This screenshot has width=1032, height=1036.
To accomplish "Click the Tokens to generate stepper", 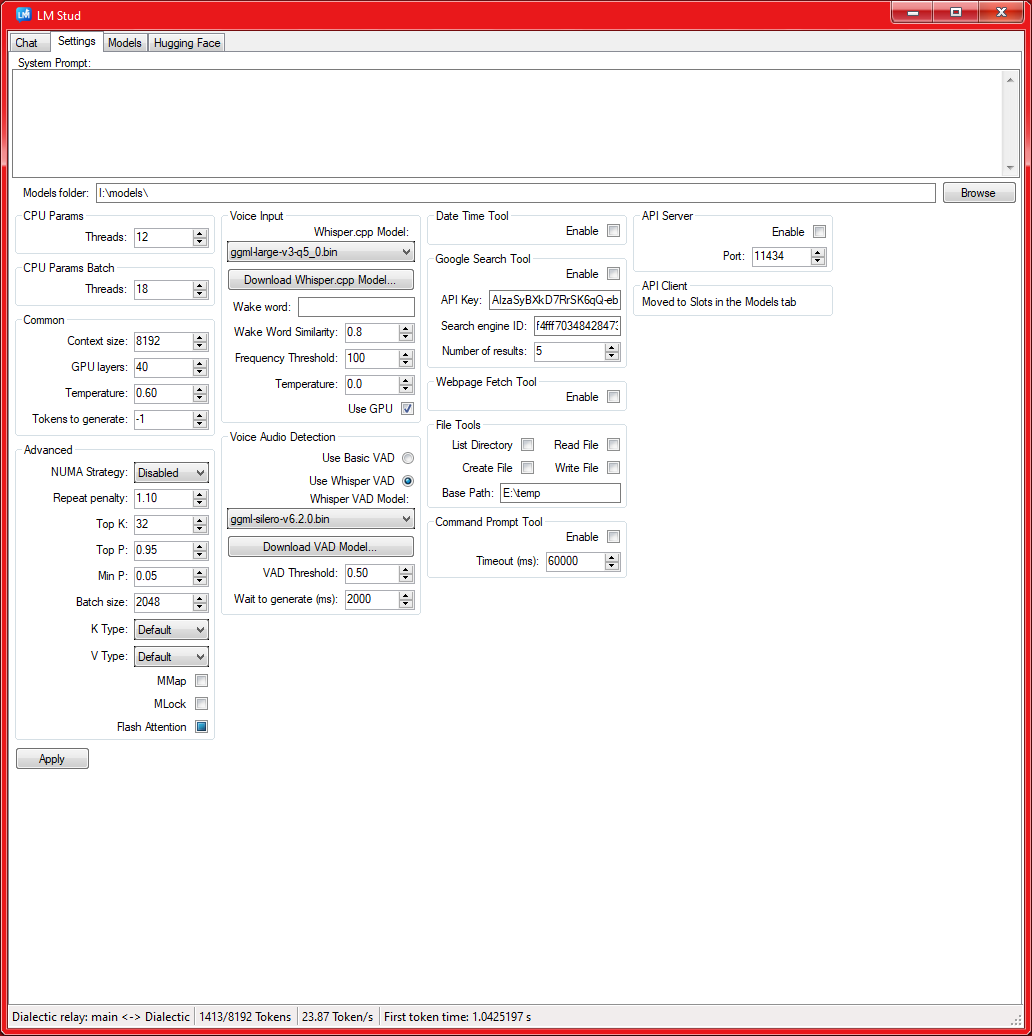I will coord(200,420).
